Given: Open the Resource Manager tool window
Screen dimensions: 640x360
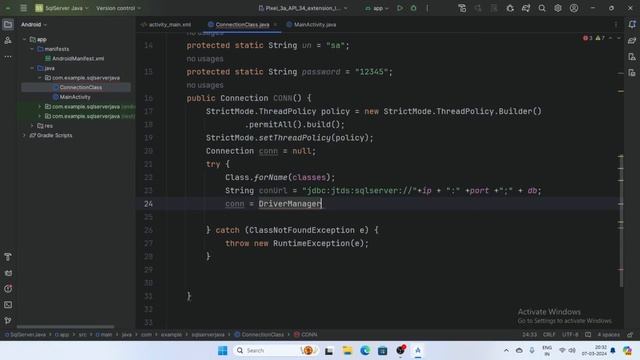Looking at the screenshot, I should pyautogui.click(x=8, y=40).
